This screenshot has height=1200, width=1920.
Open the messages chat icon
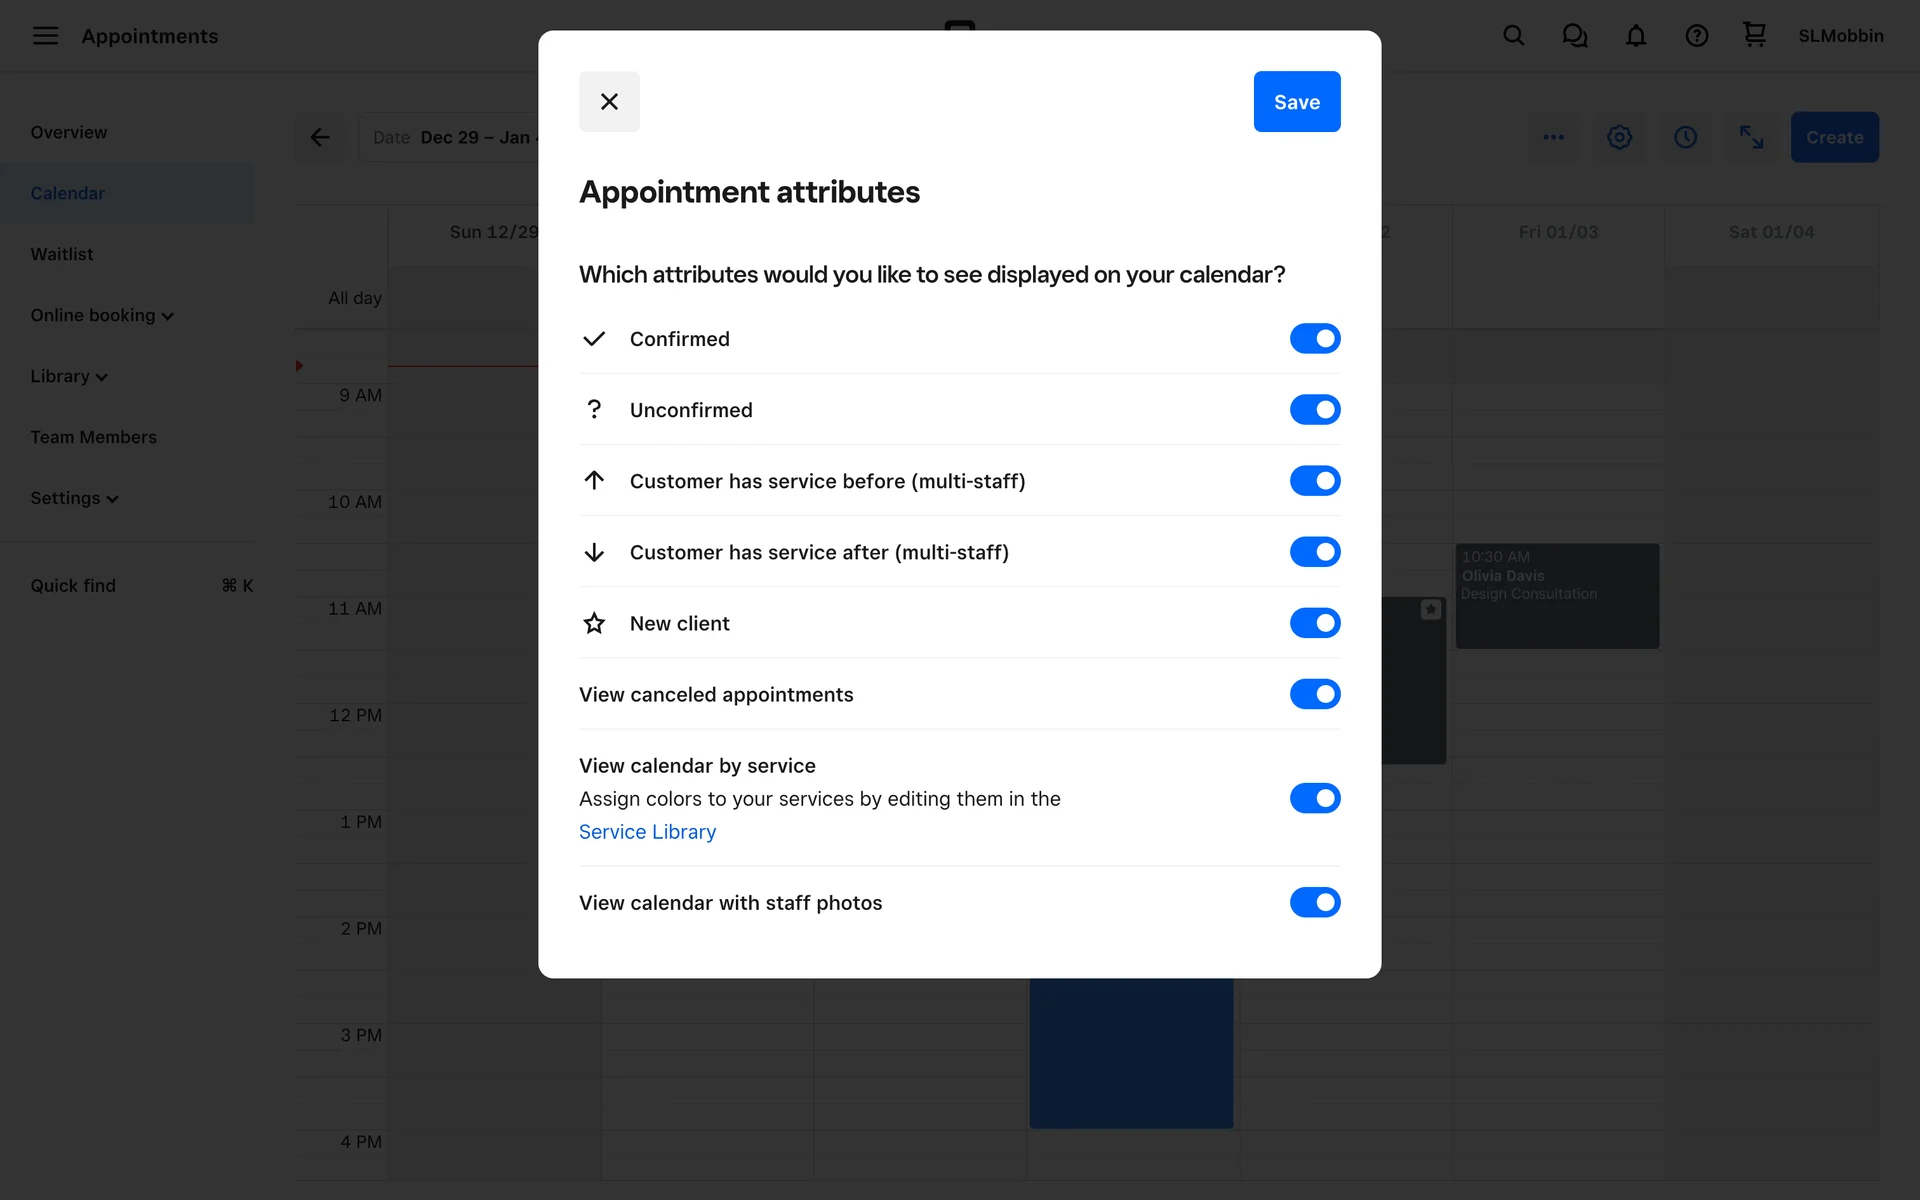coord(1574,36)
